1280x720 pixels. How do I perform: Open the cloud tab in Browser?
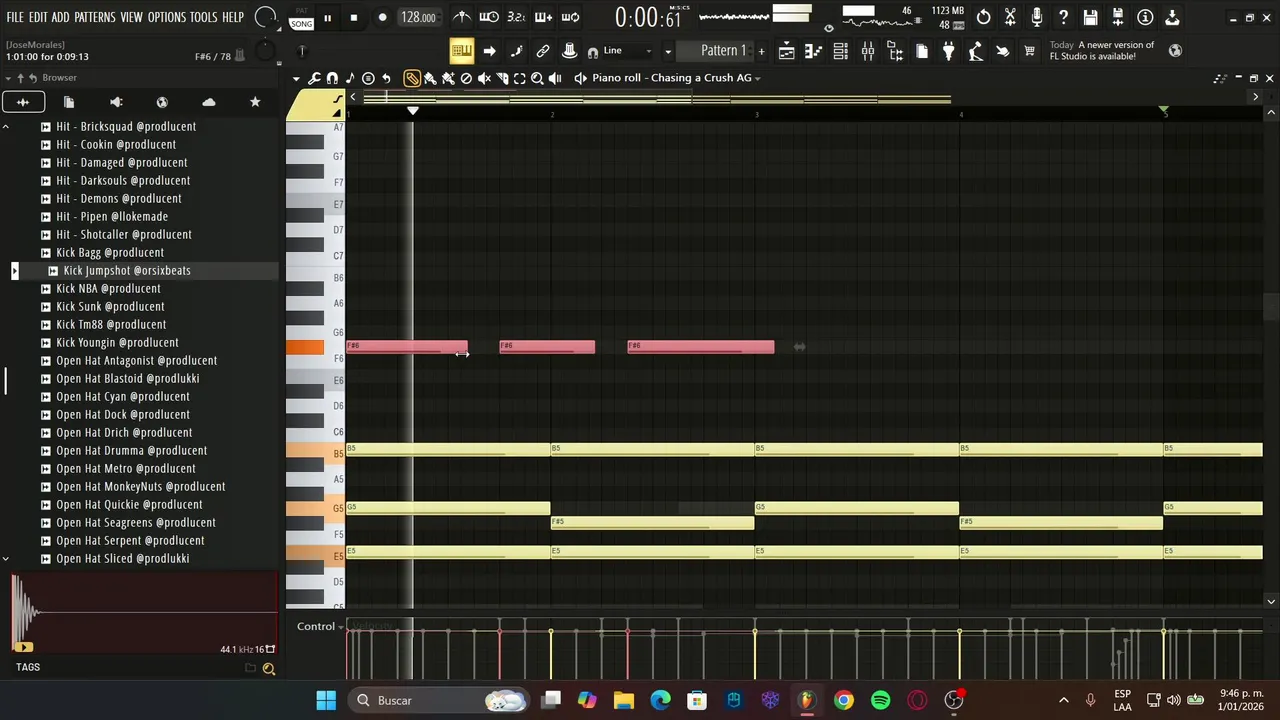[x=208, y=102]
